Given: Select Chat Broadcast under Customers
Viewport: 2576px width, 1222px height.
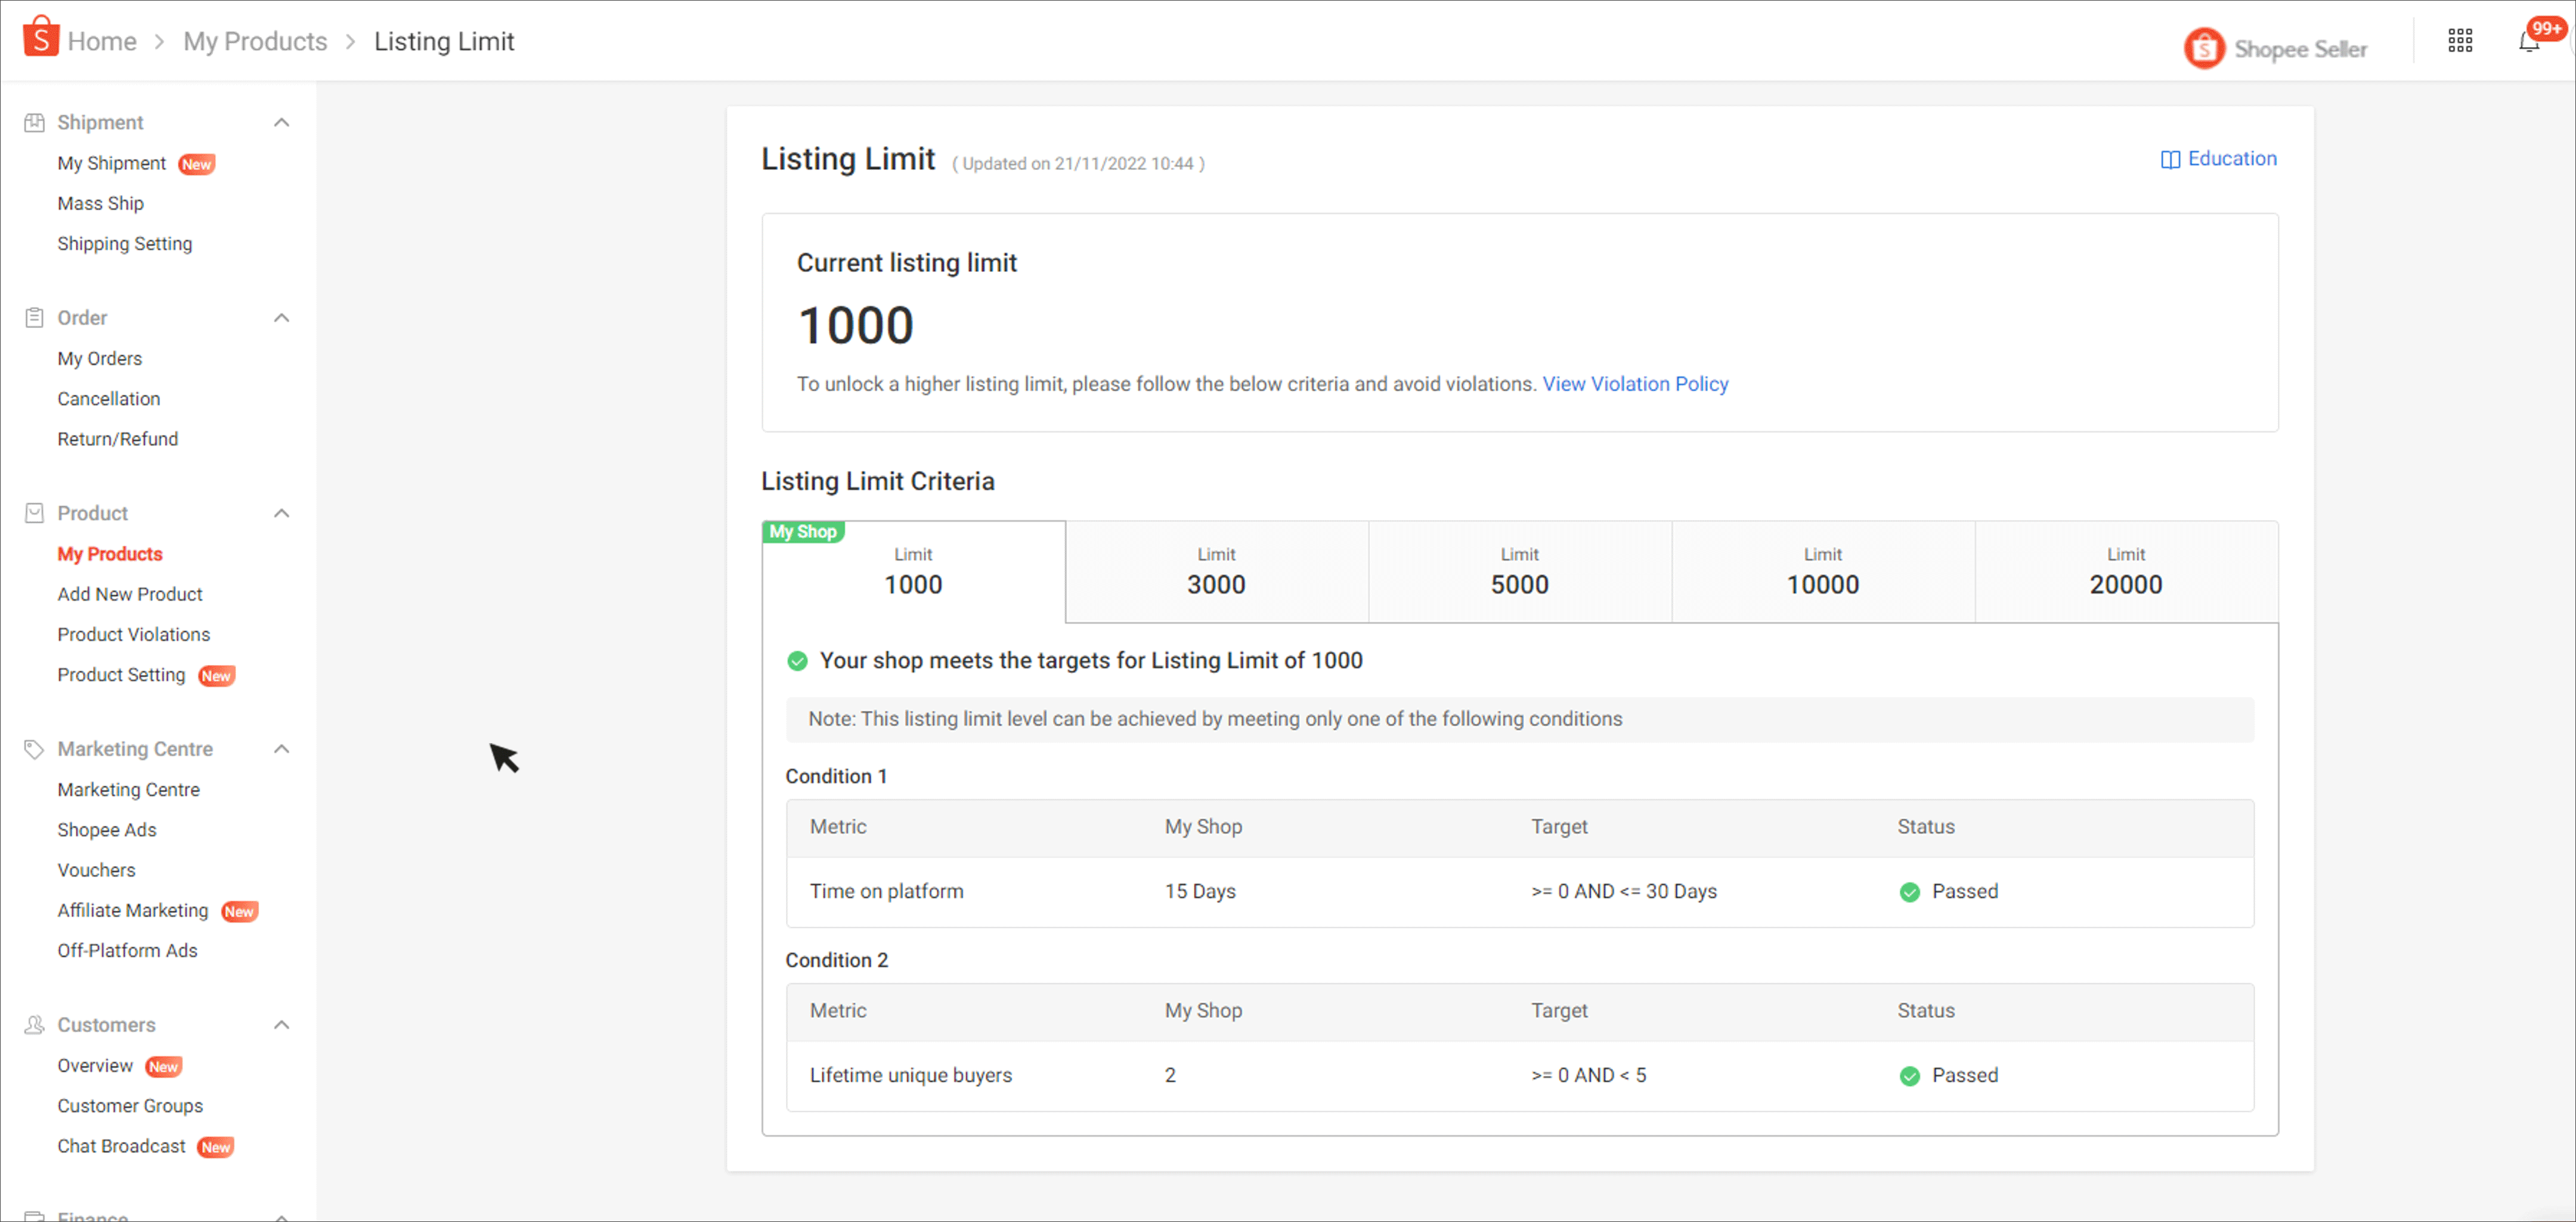Looking at the screenshot, I should pyautogui.click(x=121, y=1145).
